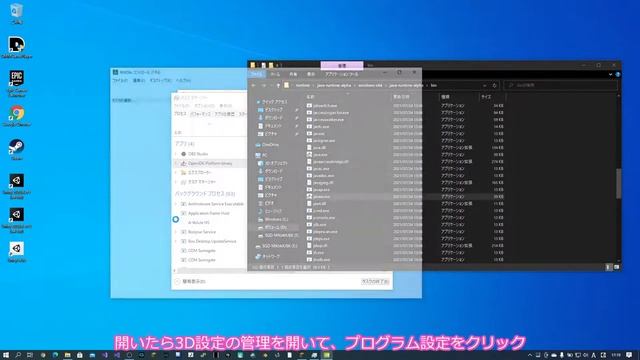Open ファイル menu in NVIDIA Control Panel
This screenshot has height=360, width=640.
click(x=120, y=80)
